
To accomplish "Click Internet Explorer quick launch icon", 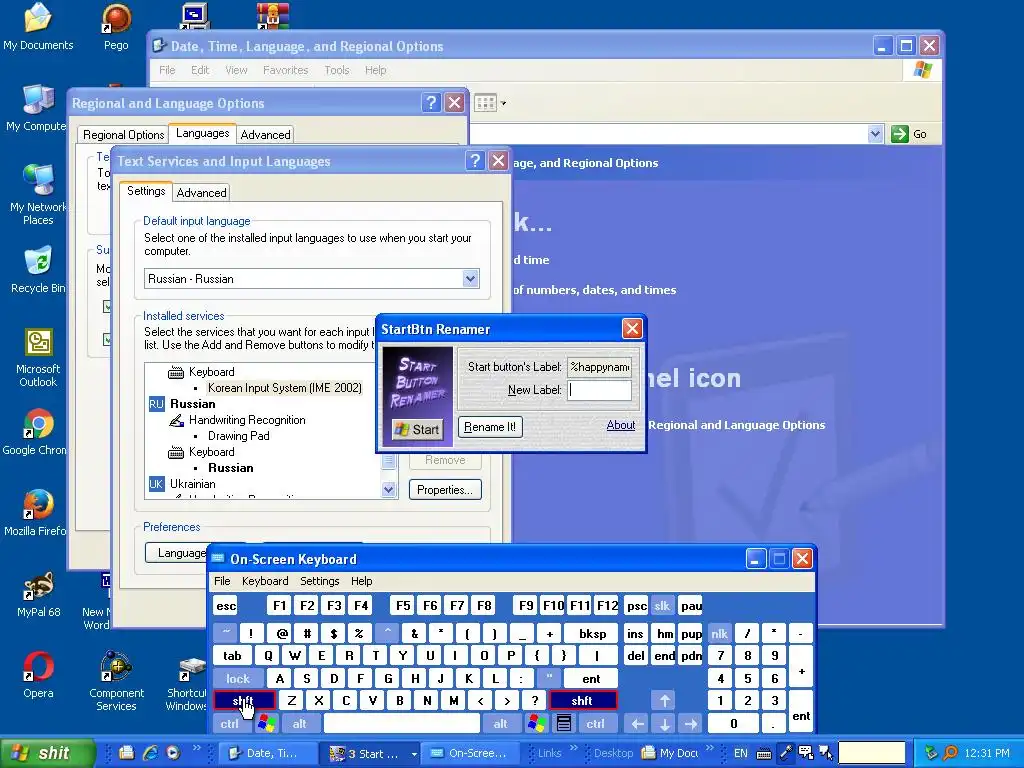I will tap(150, 753).
